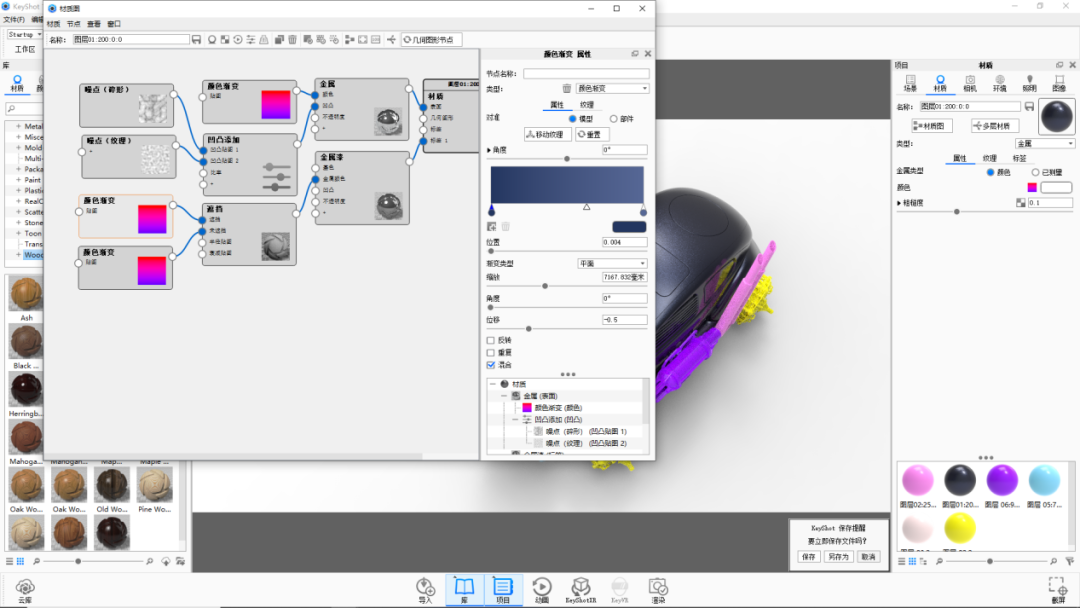Click the 位置 position slider handle

[x=491, y=251]
